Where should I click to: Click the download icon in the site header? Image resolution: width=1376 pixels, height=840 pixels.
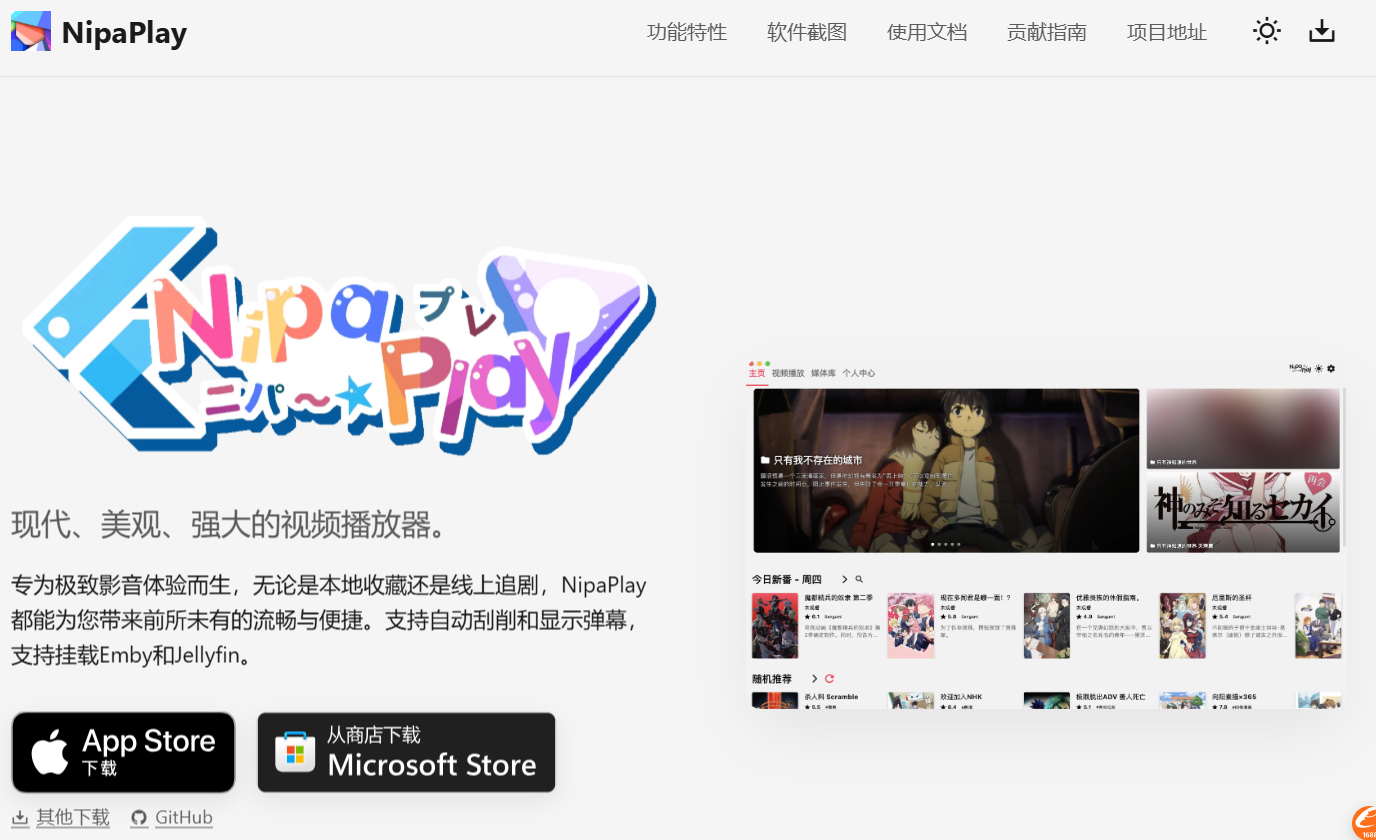(x=1322, y=31)
